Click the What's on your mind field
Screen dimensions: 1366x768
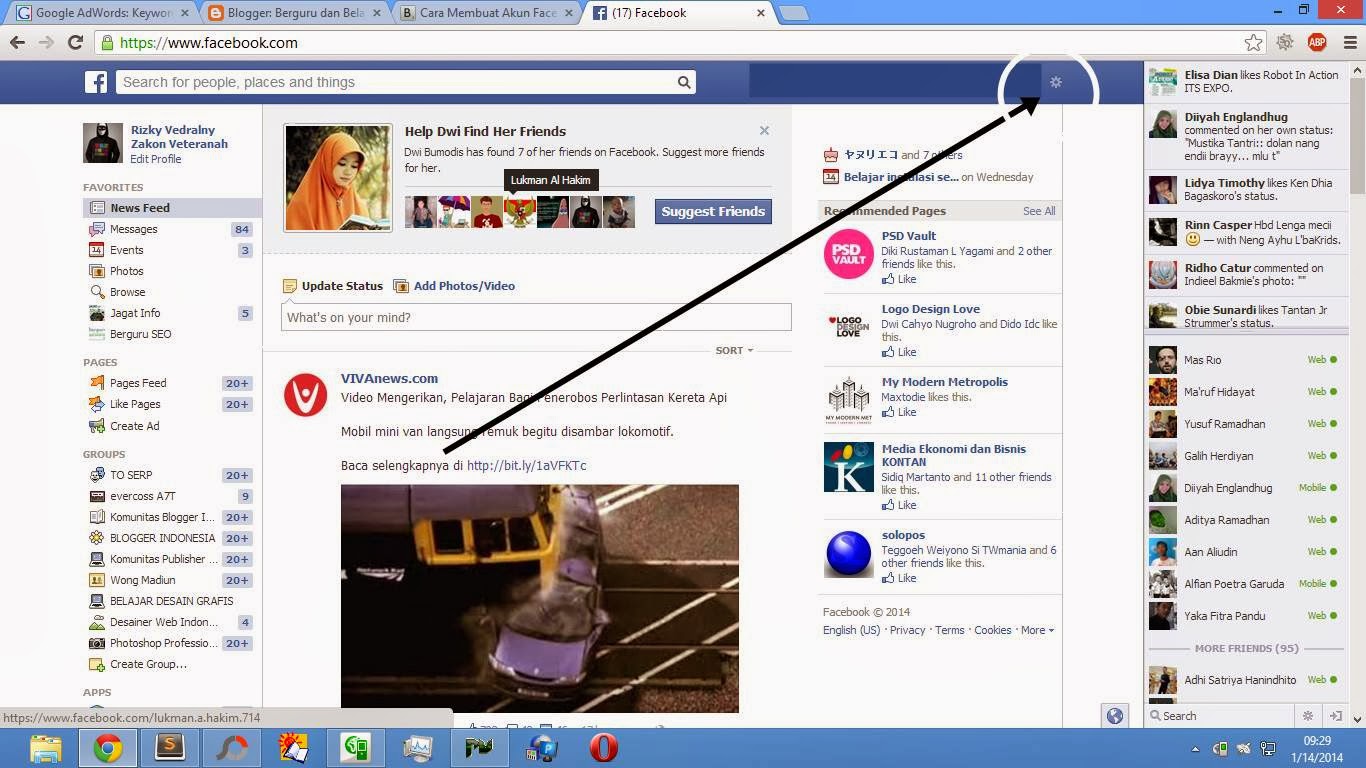point(536,317)
